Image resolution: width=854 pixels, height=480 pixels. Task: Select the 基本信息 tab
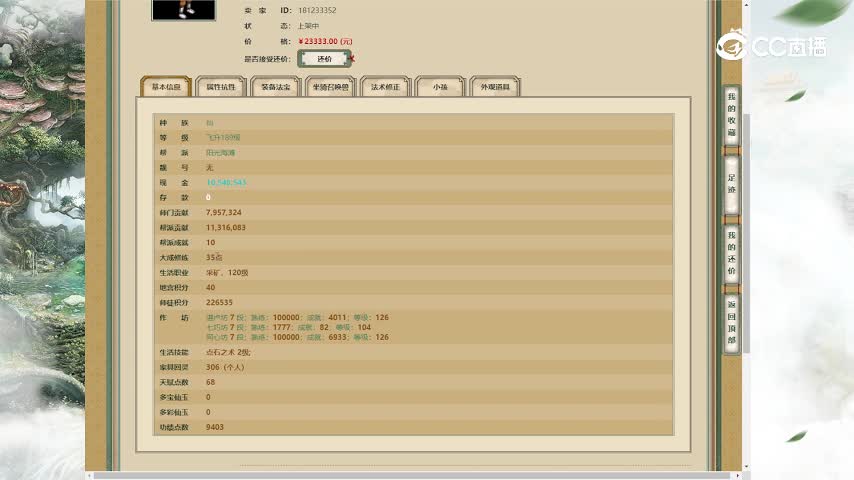pyautogui.click(x=165, y=87)
